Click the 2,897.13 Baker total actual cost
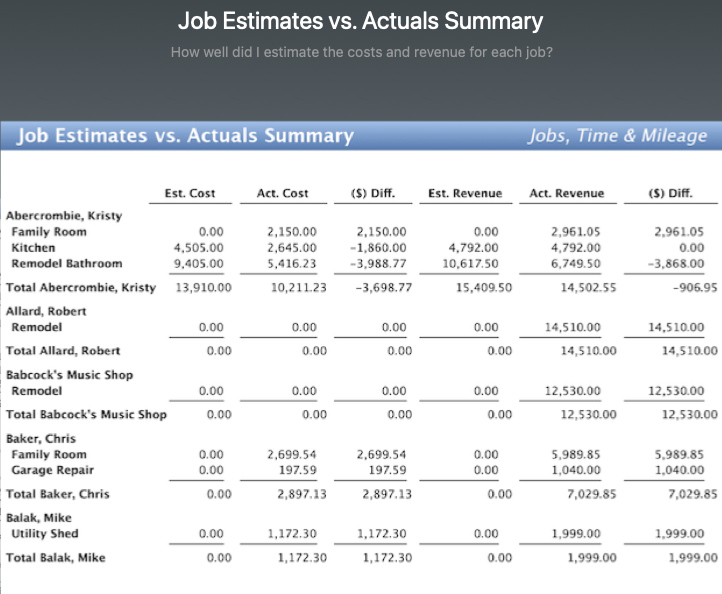The width and height of the screenshot is (722, 594). click(302, 494)
